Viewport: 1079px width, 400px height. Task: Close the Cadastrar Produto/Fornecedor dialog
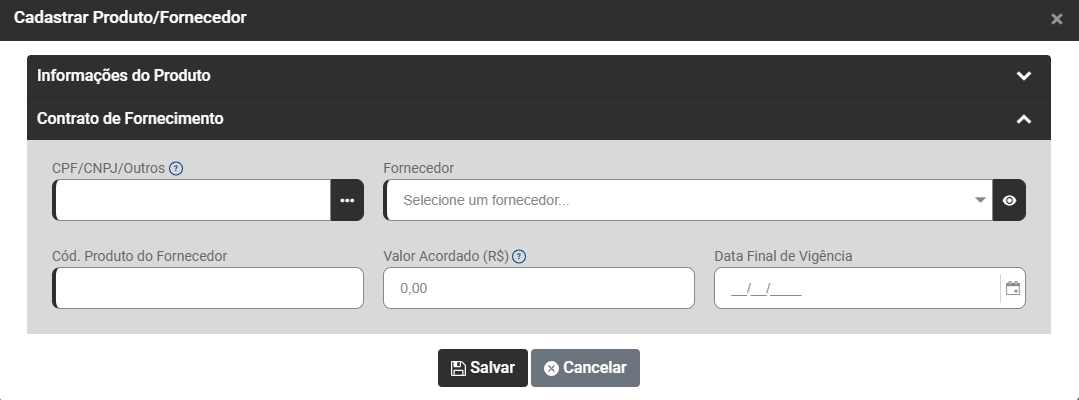[x=1057, y=19]
